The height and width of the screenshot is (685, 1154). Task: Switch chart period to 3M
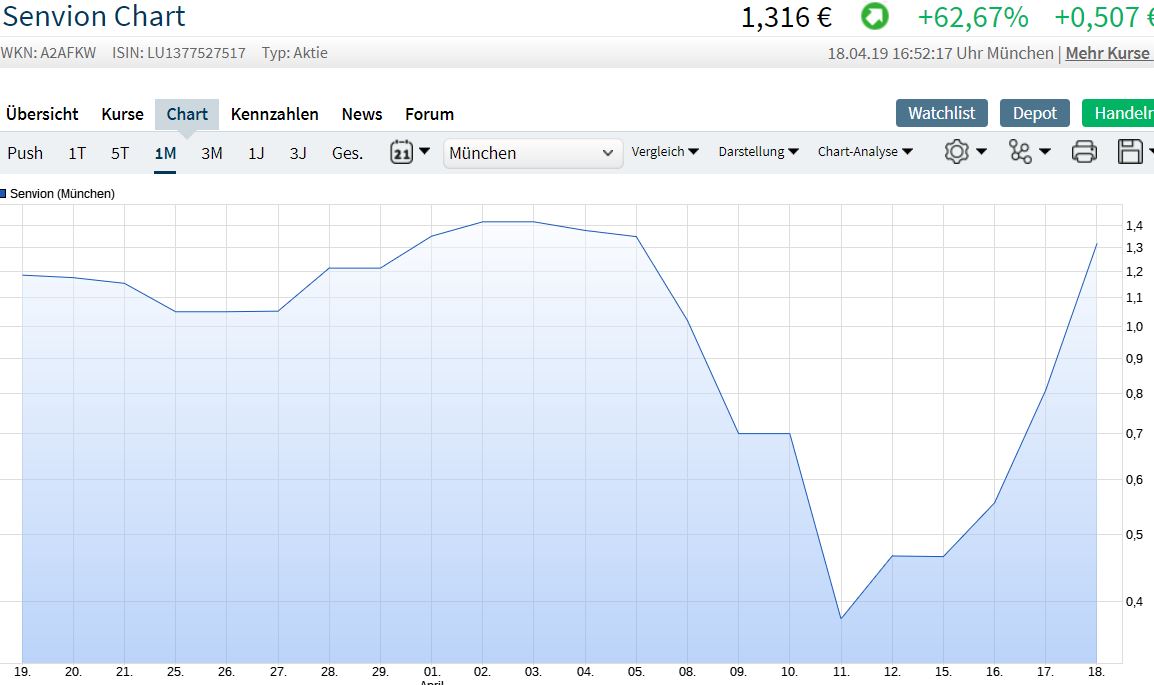pyautogui.click(x=211, y=153)
